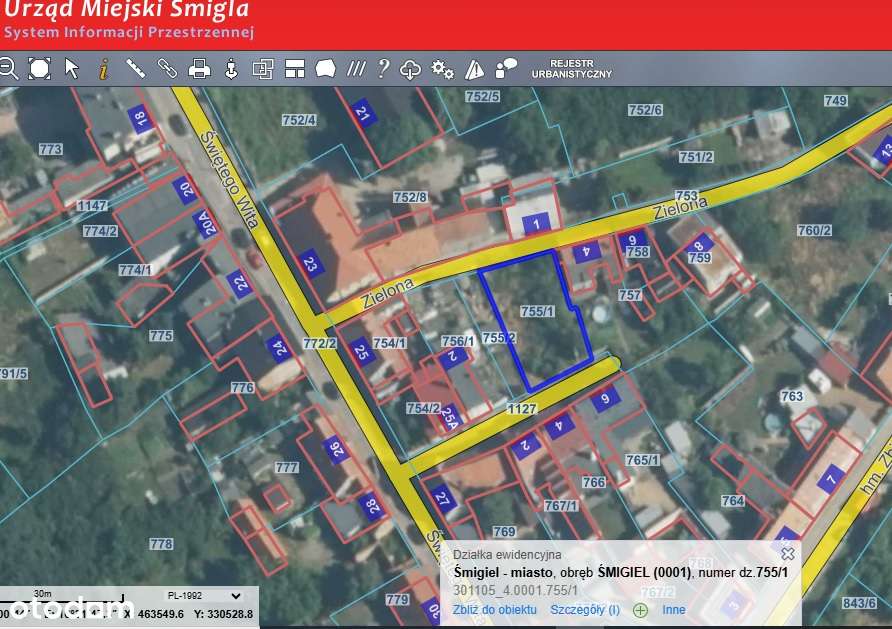Click parcel label 778
Image resolution: width=892 pixels, height=629 pixels.
160,544
